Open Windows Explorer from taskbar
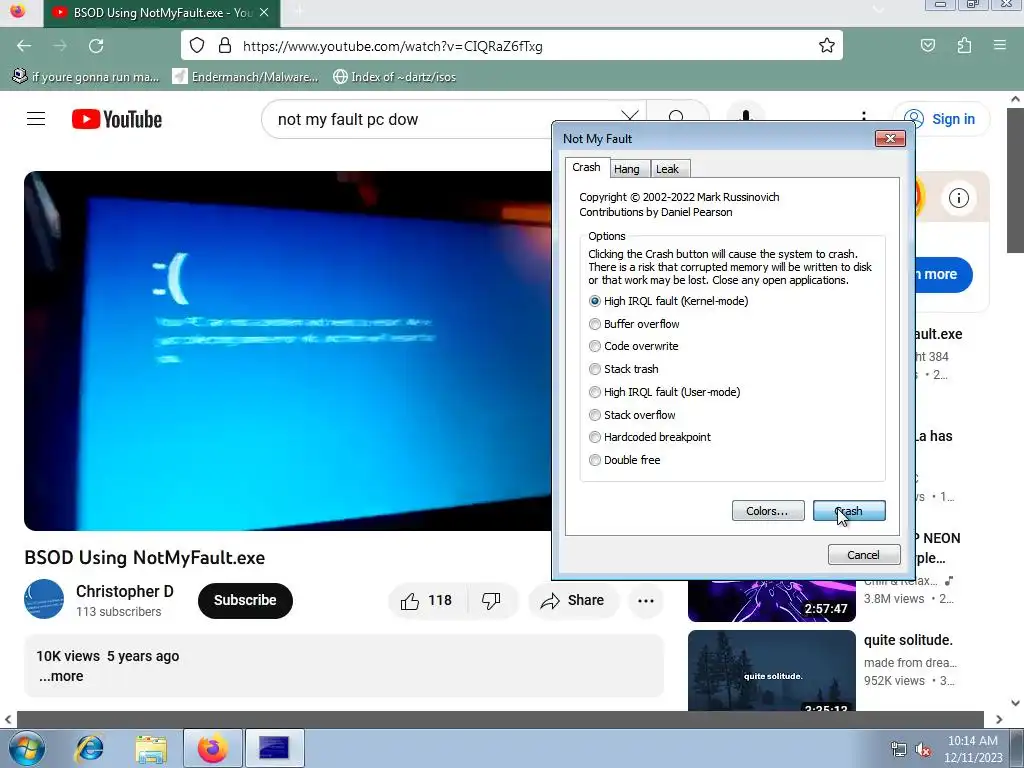1024x768 pixels. pyautogui.click(x=151, y=748)
